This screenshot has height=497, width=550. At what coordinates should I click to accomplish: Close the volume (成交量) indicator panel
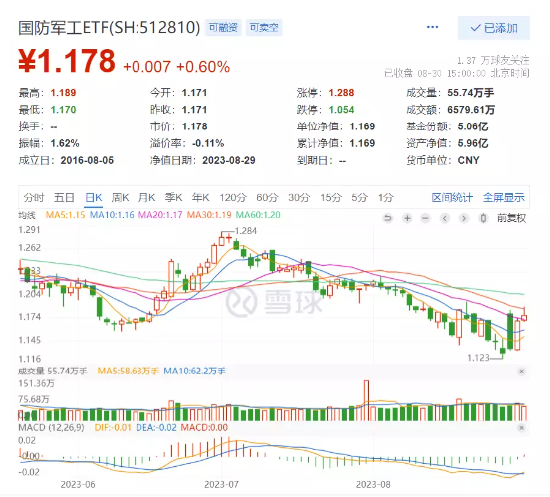click(x=522, y=371)
